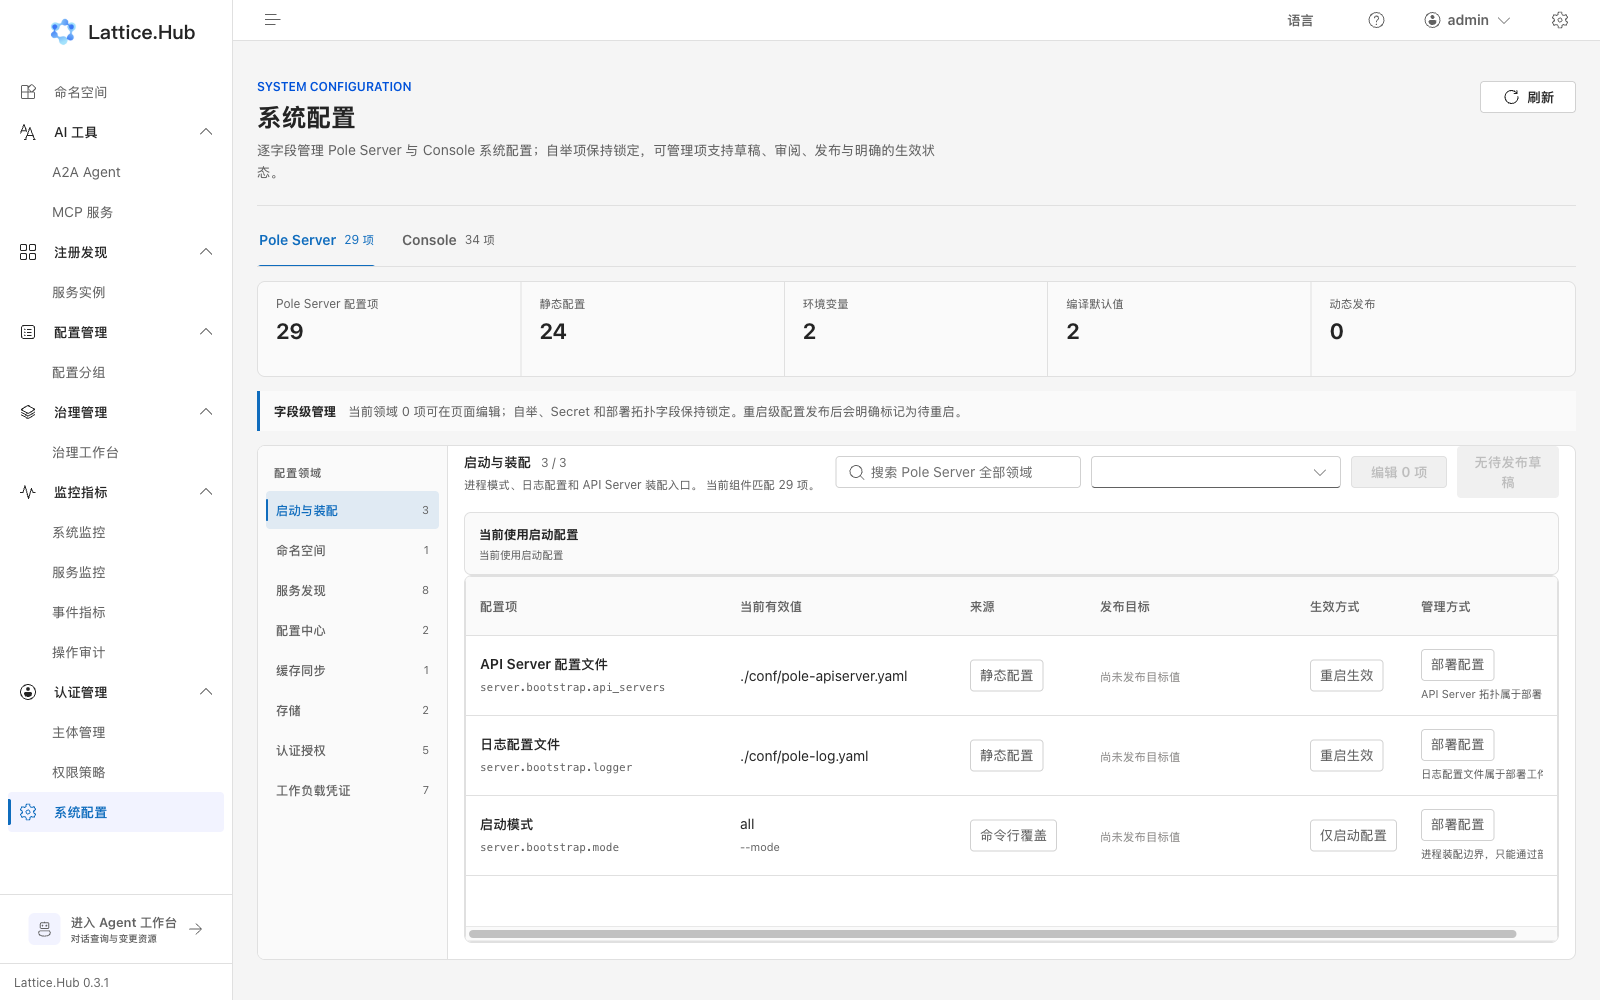Click API Server 配置文件 row title

[x=544, y=664]
